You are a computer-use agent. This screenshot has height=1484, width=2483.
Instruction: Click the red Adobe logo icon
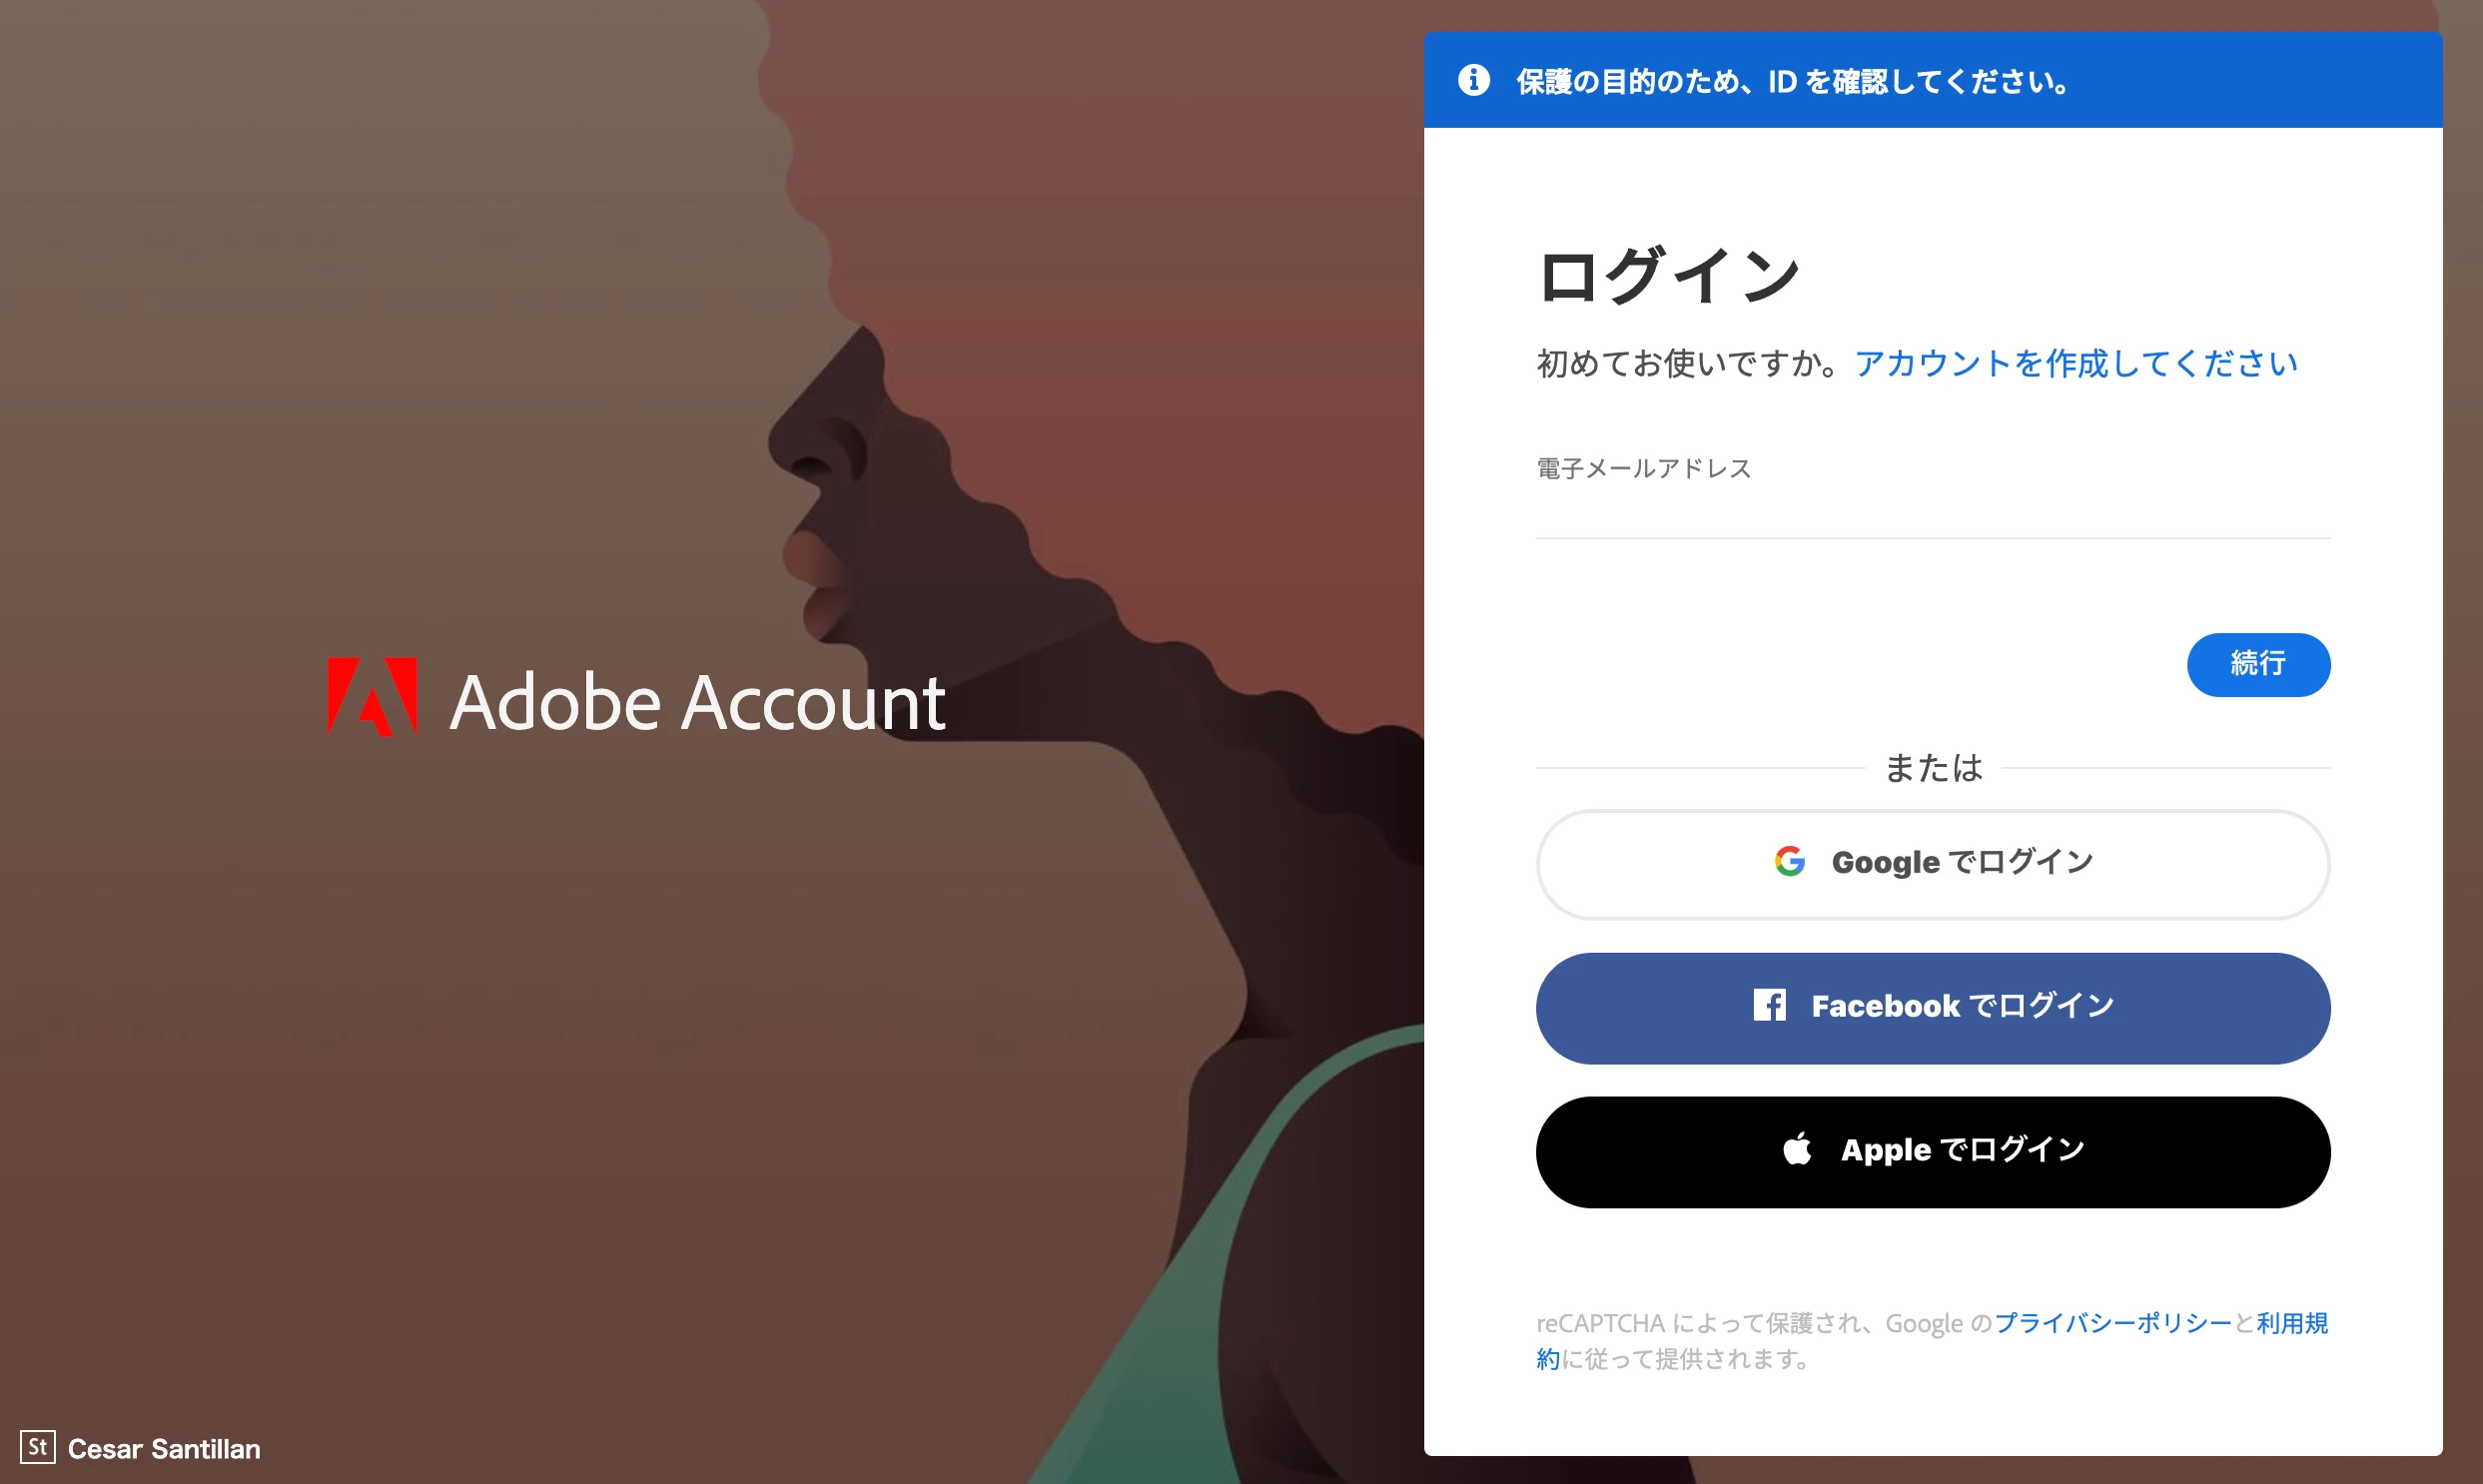(x=372, y=697)
